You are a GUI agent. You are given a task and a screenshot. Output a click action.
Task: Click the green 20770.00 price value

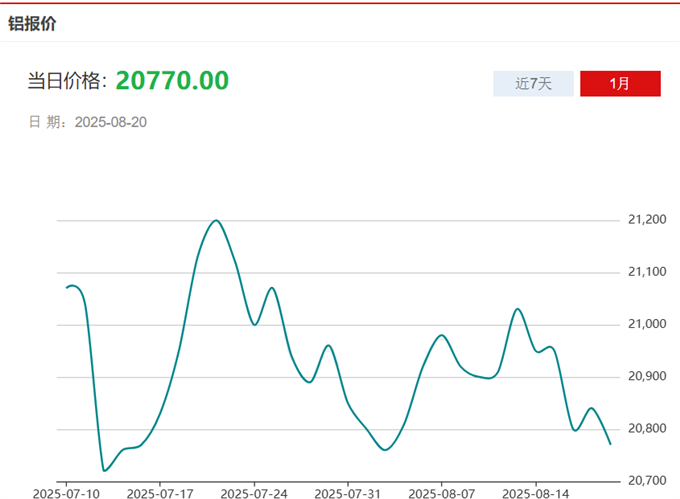[x=172, y=81]
